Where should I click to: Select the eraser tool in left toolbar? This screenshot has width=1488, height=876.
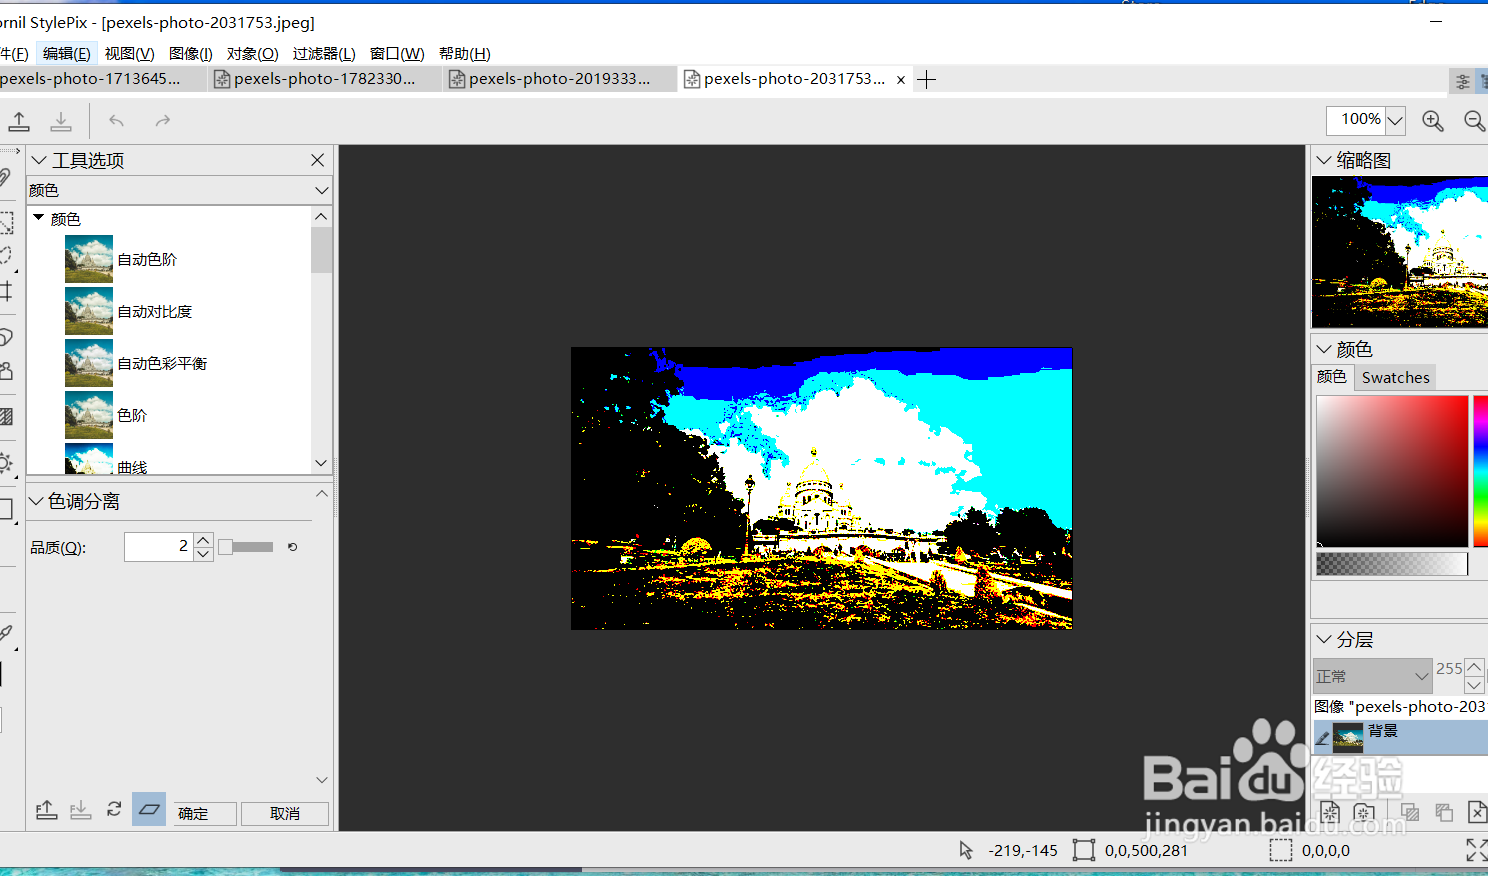coord(6,337)
